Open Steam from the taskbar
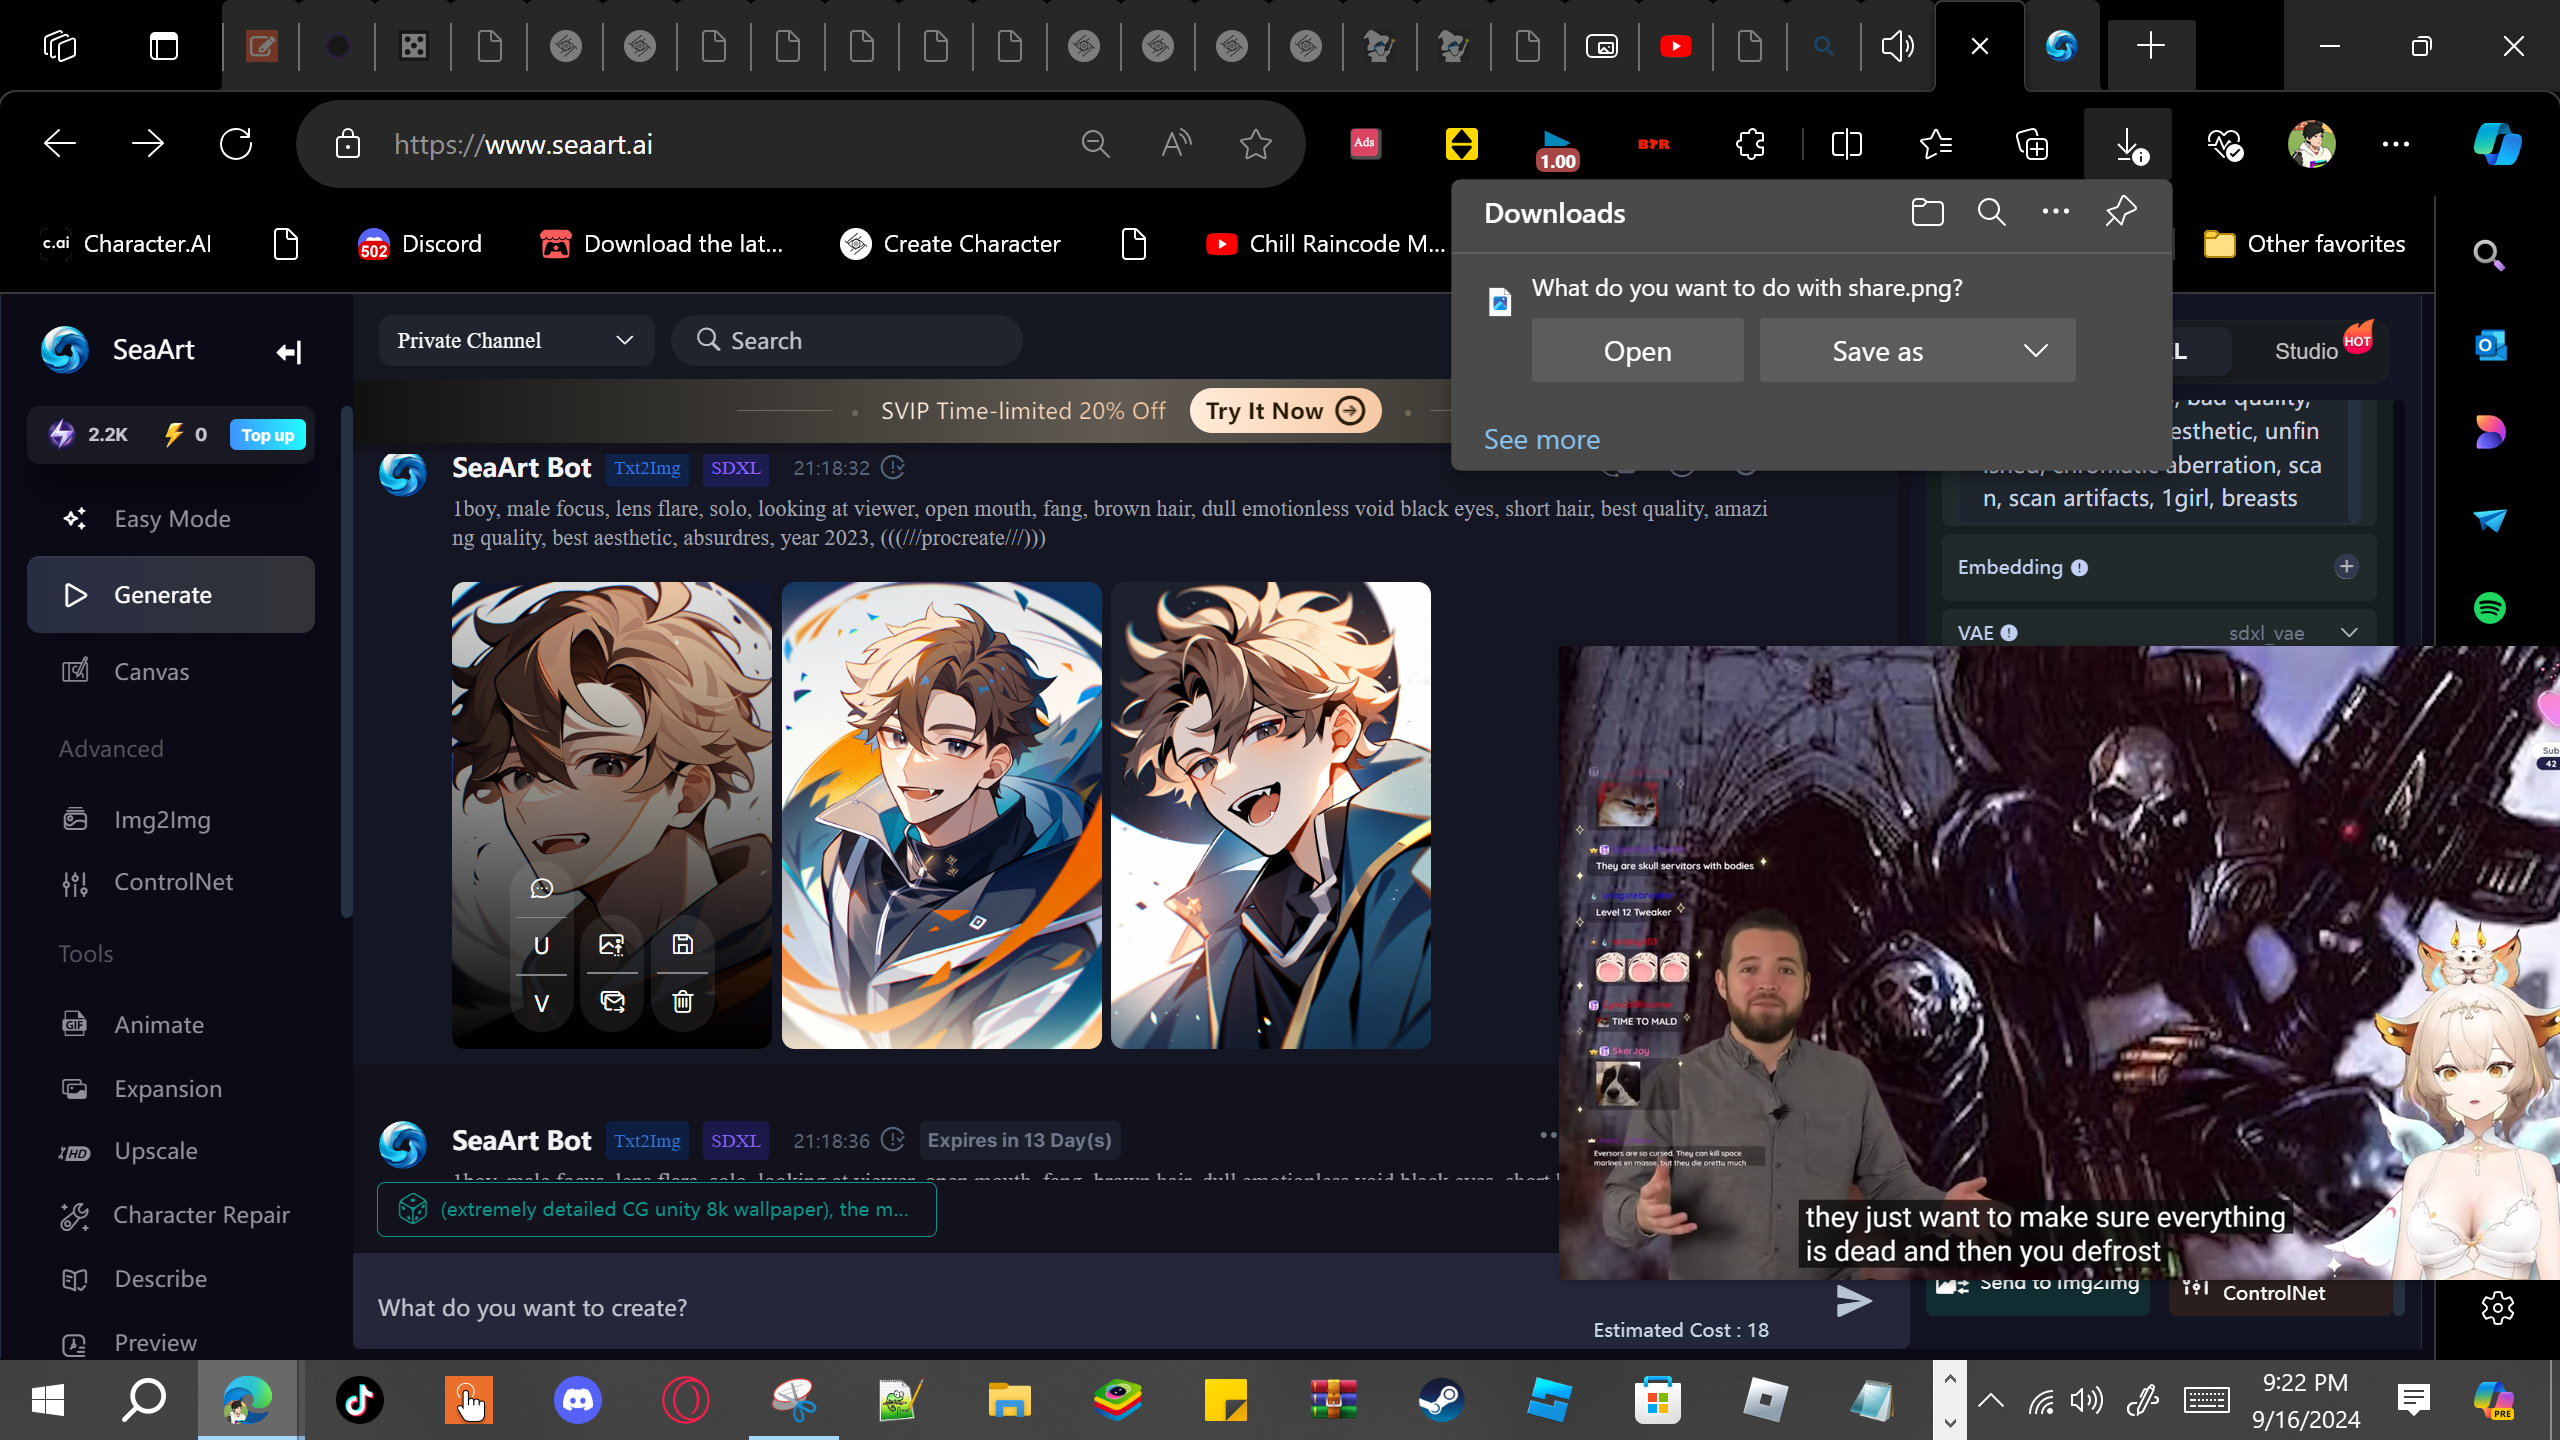Viewport: 2560px width, 1440px height. coord(1441,1400)
